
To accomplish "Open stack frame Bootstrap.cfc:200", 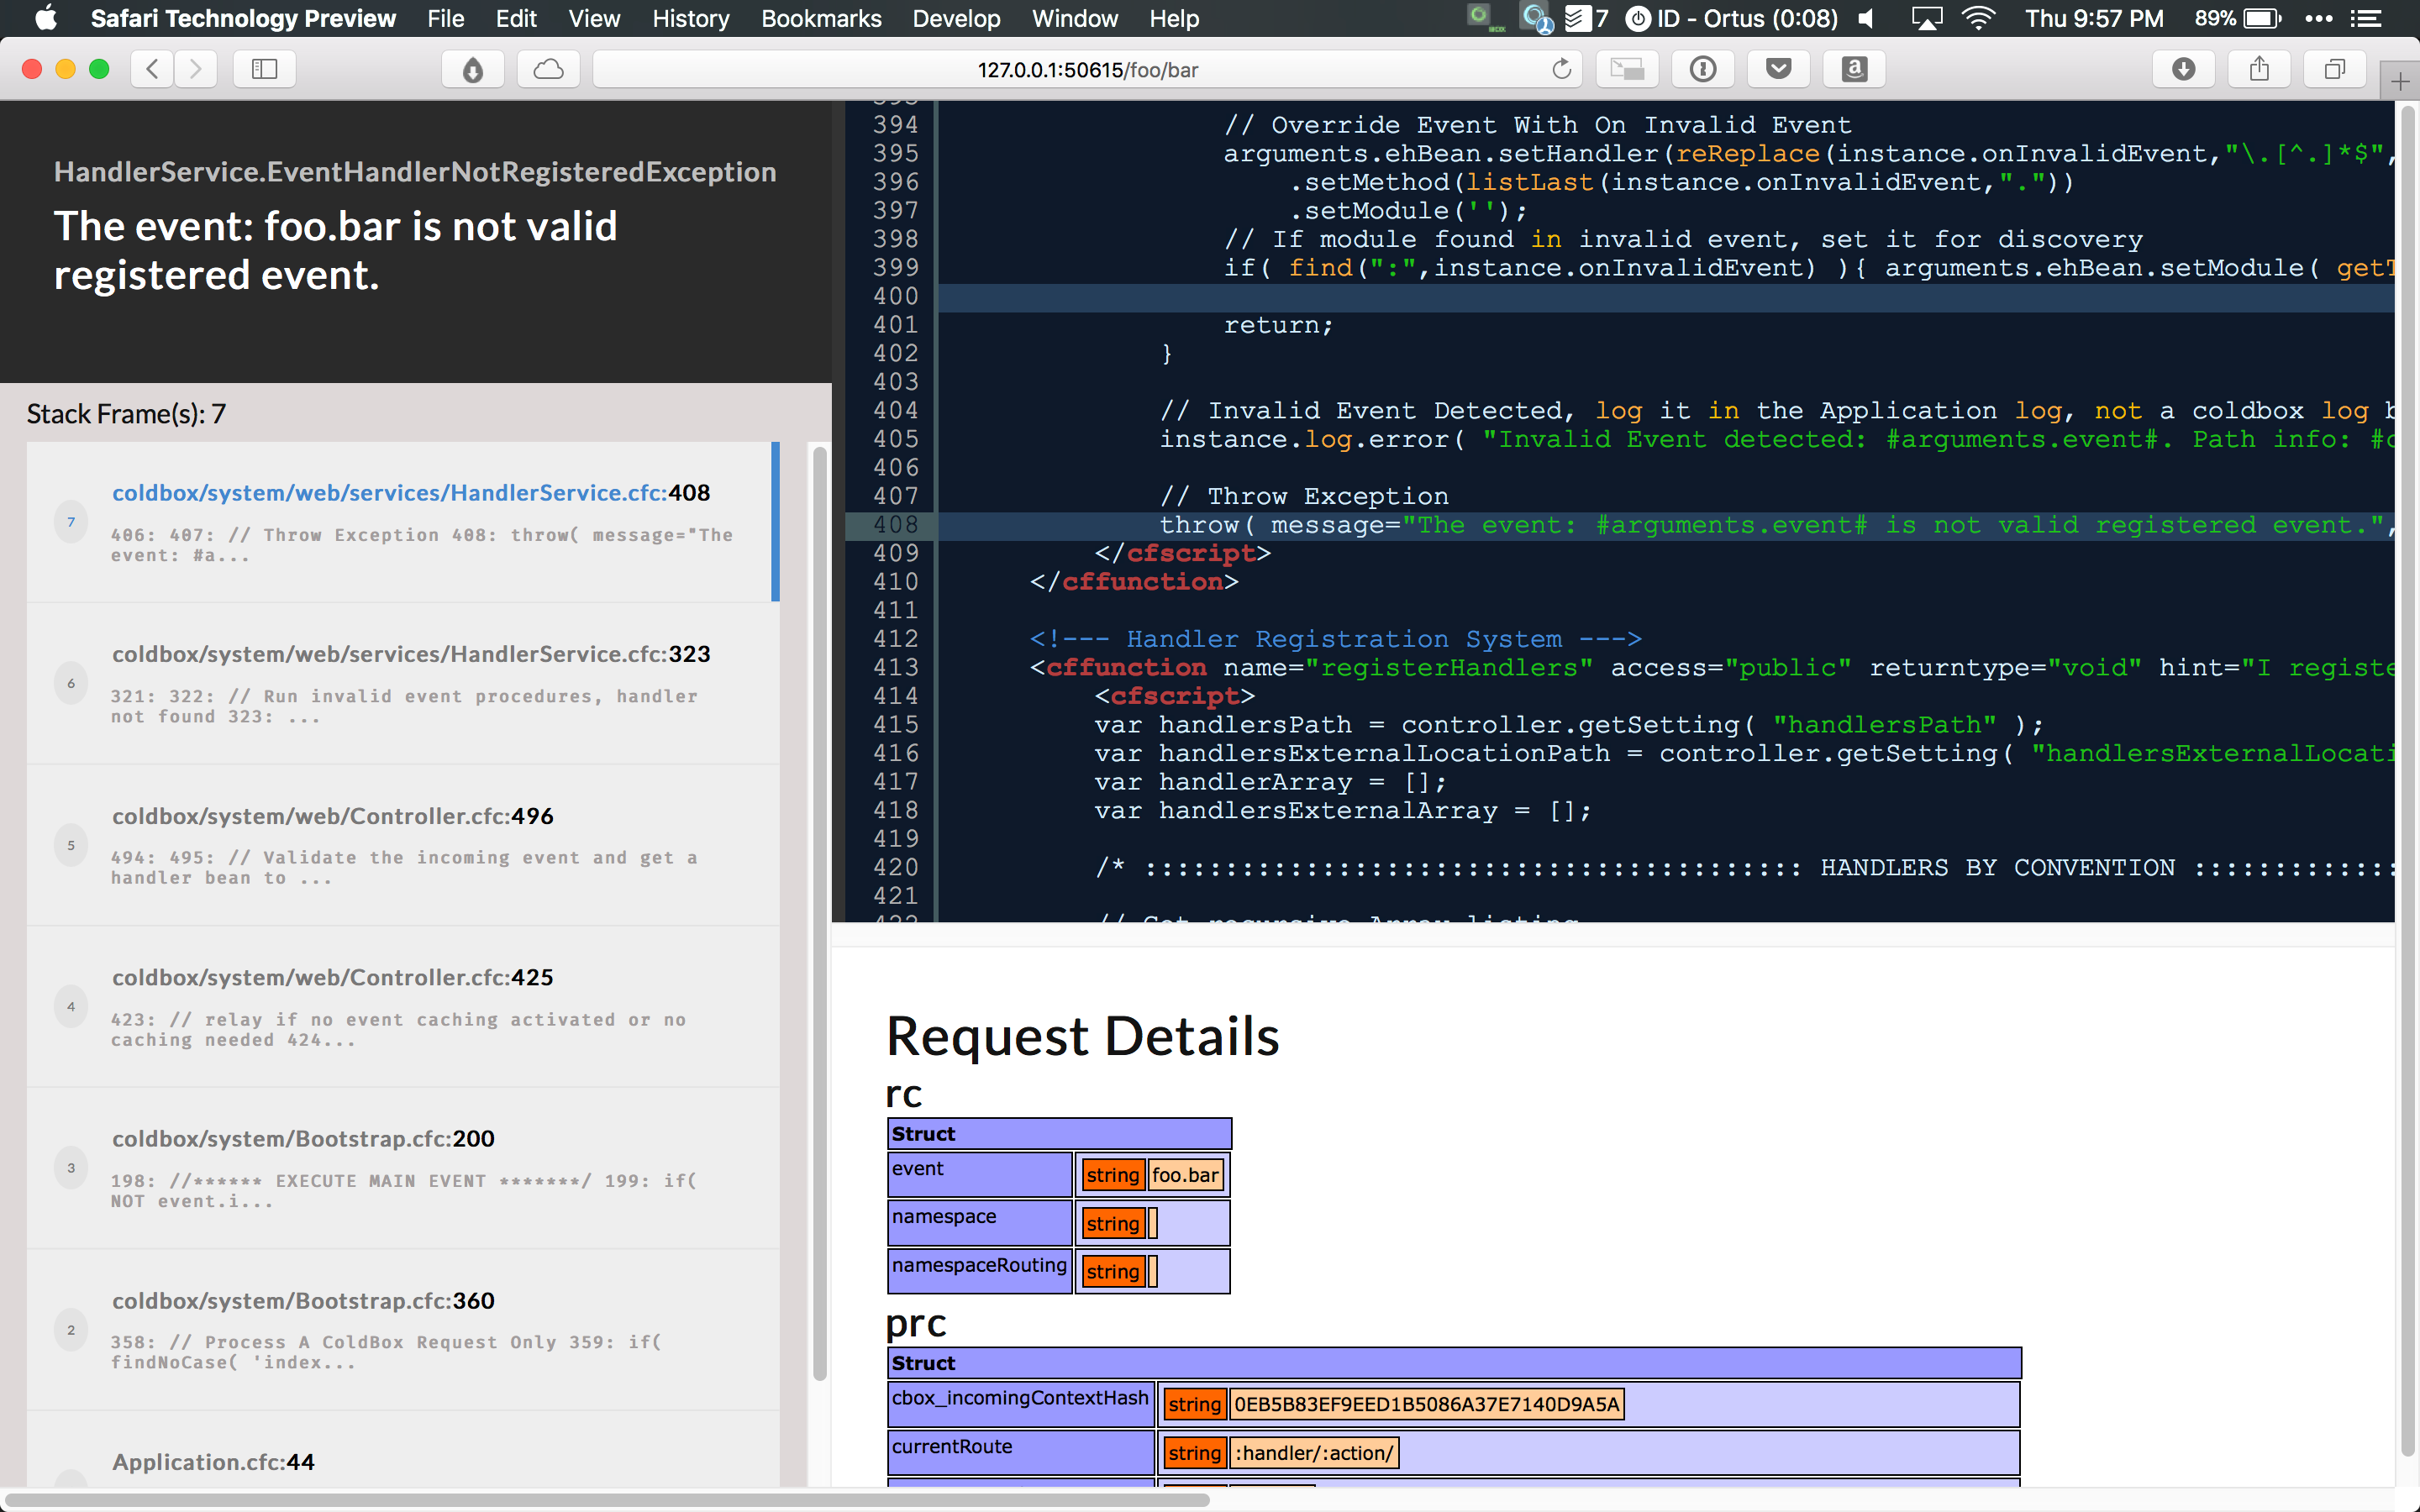I will click(x=303, y=1139).
